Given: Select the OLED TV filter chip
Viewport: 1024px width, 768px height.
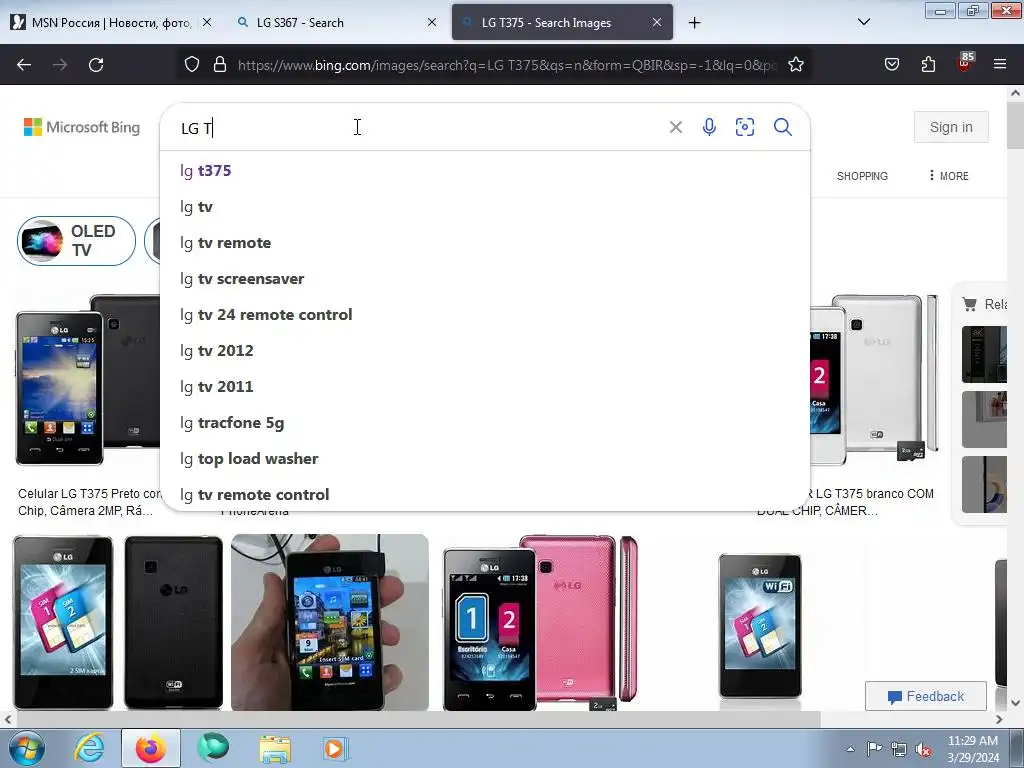Looking at the screenshot, I should (x=76, y=241).
